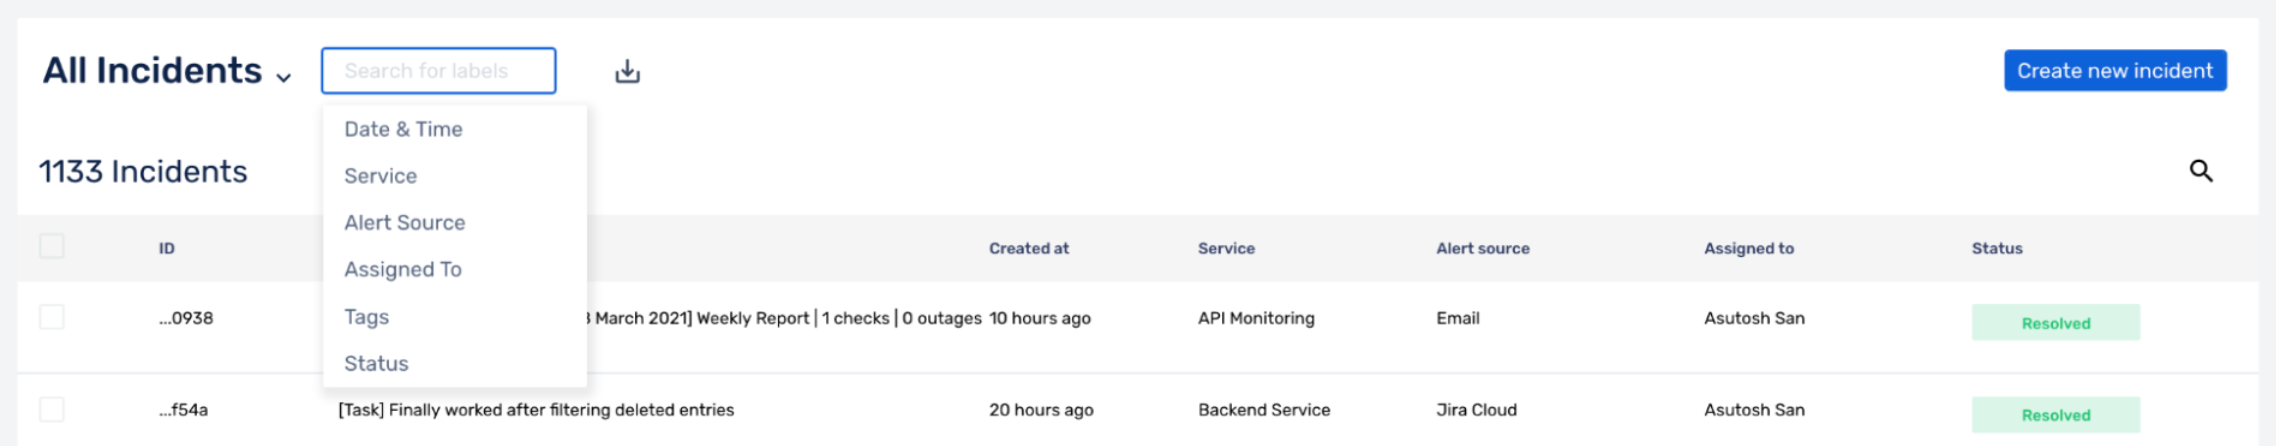Click the Created at column header
This screenshot has height=446, width=2276.
(x=1029, y=248)
